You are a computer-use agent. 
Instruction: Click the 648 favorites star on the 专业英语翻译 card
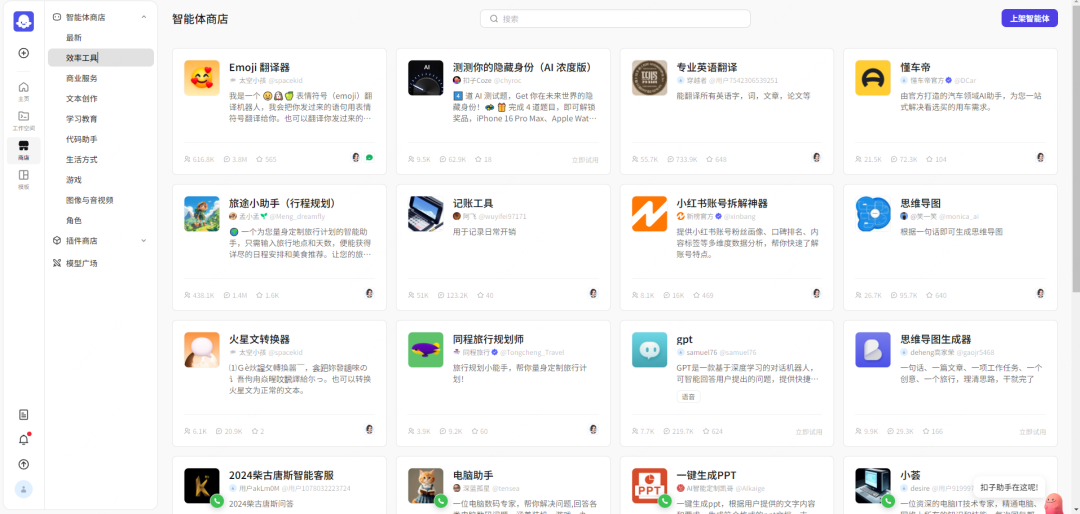click(716, 159)
